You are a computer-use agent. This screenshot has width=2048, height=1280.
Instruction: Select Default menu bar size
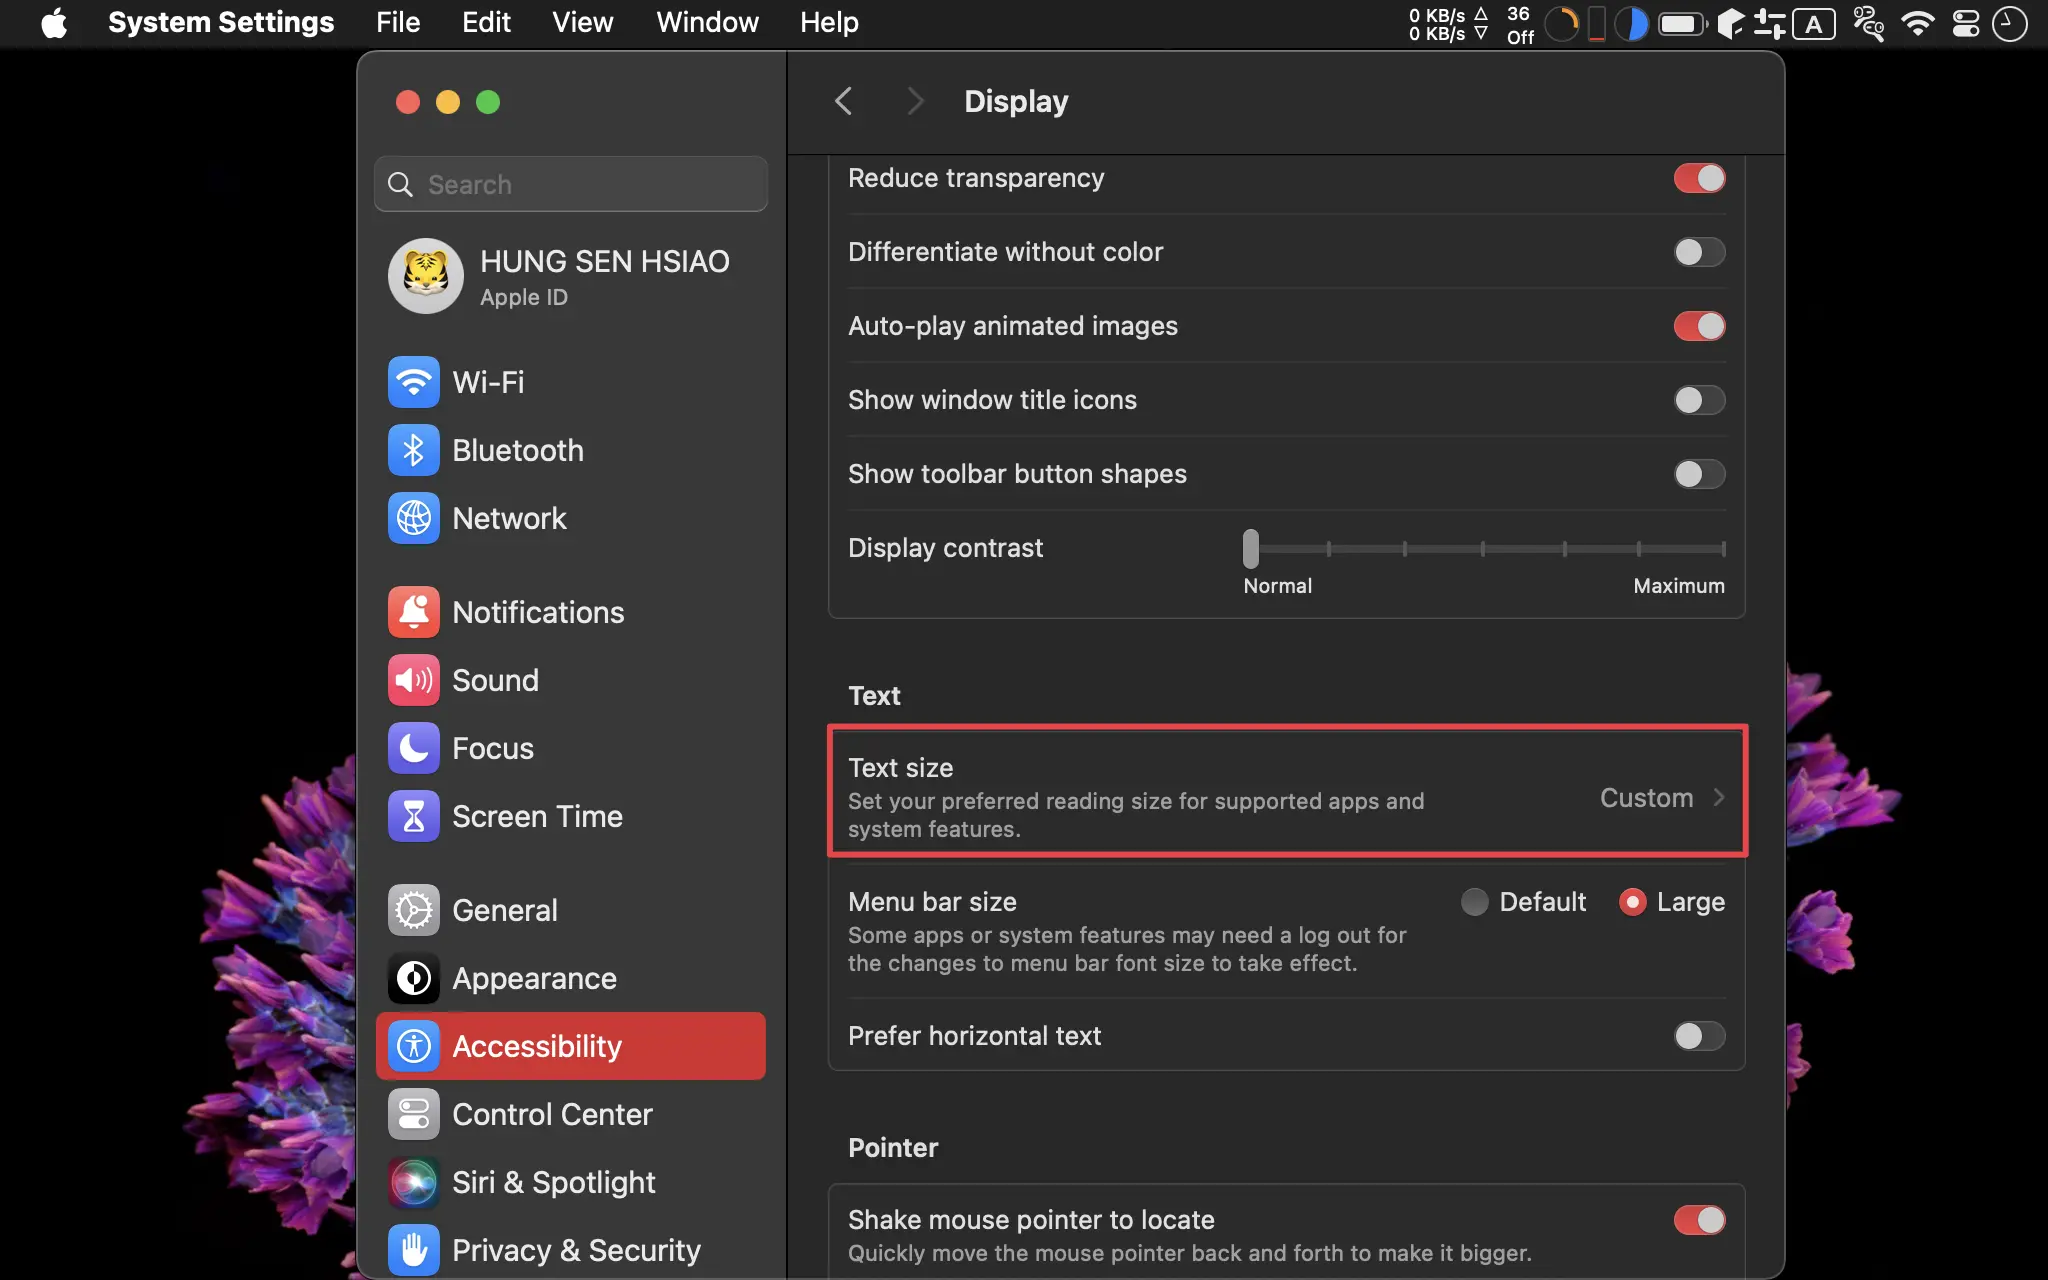click(x=1474, y=902)
